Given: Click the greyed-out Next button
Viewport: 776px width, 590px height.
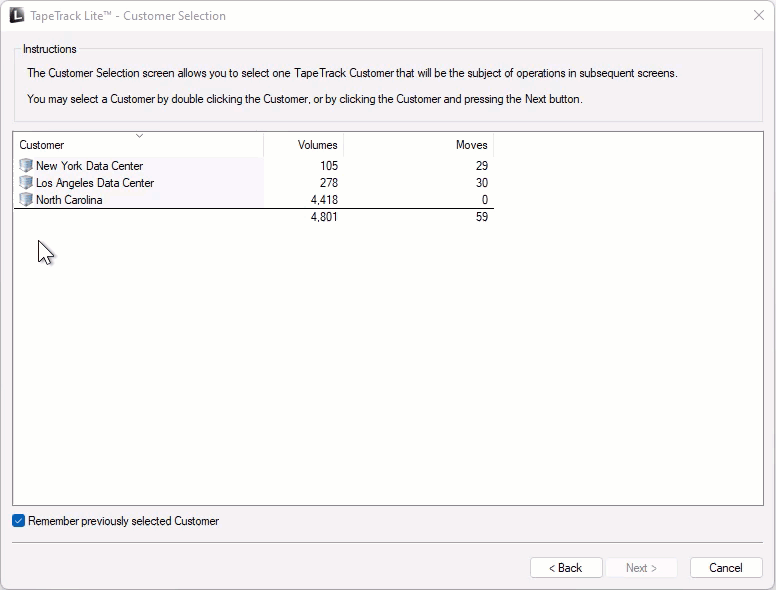Looking at the screenshot, I should 641,568.
